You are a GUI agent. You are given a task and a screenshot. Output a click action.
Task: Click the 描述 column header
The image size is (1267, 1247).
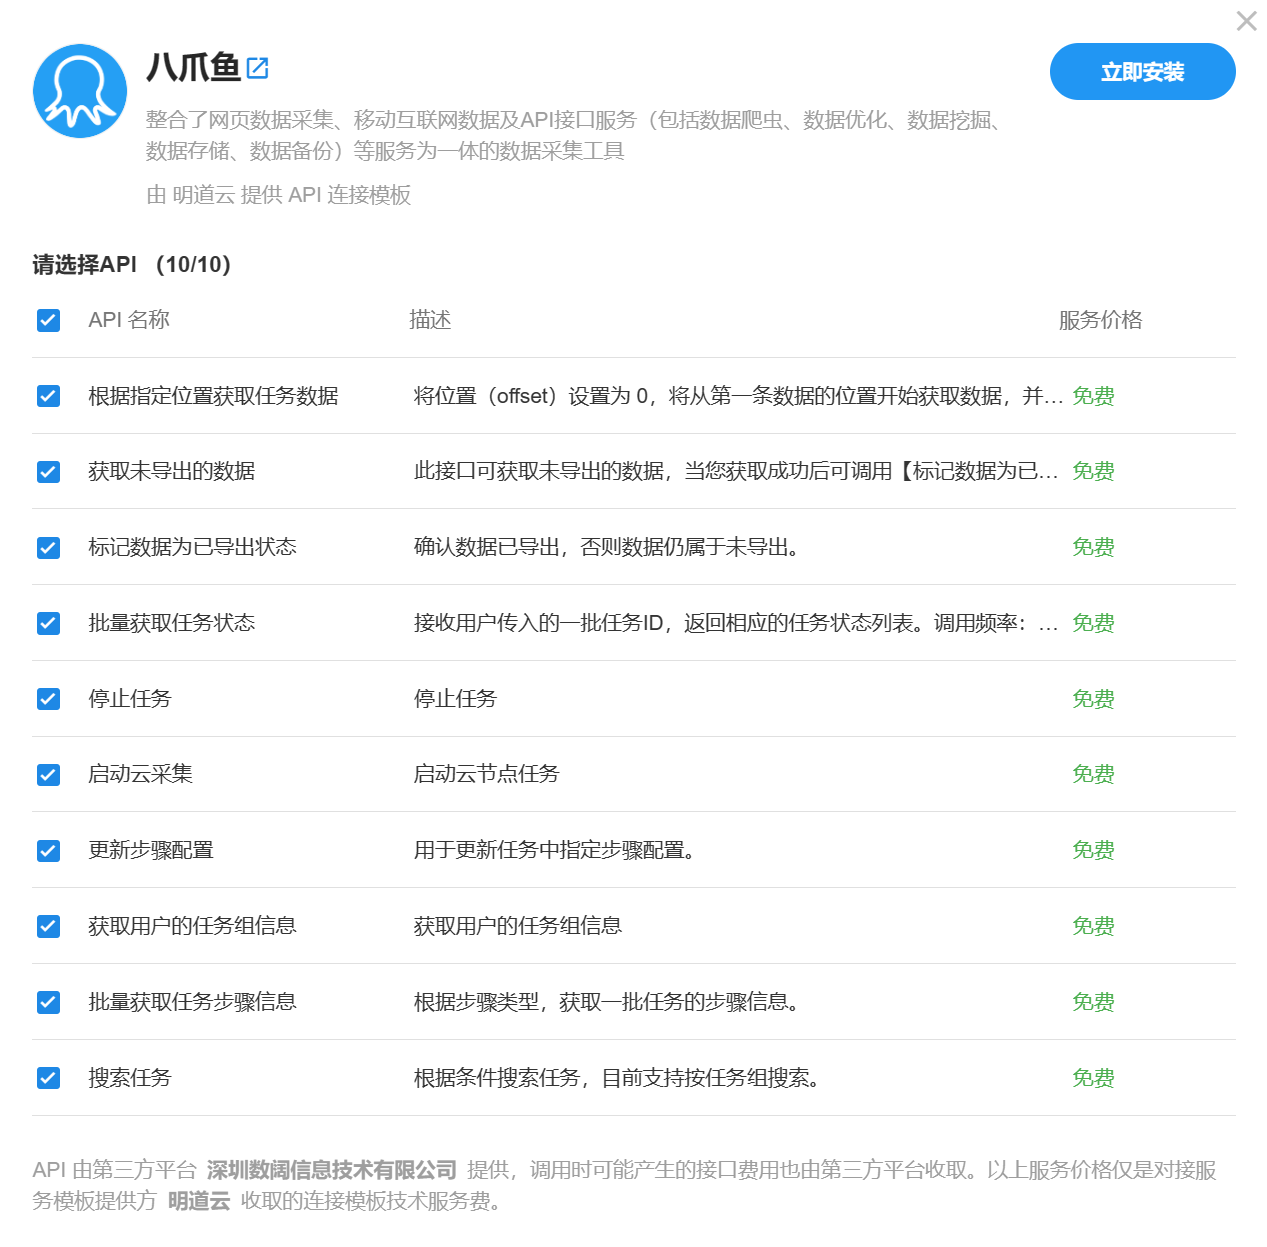coord(430,320)
